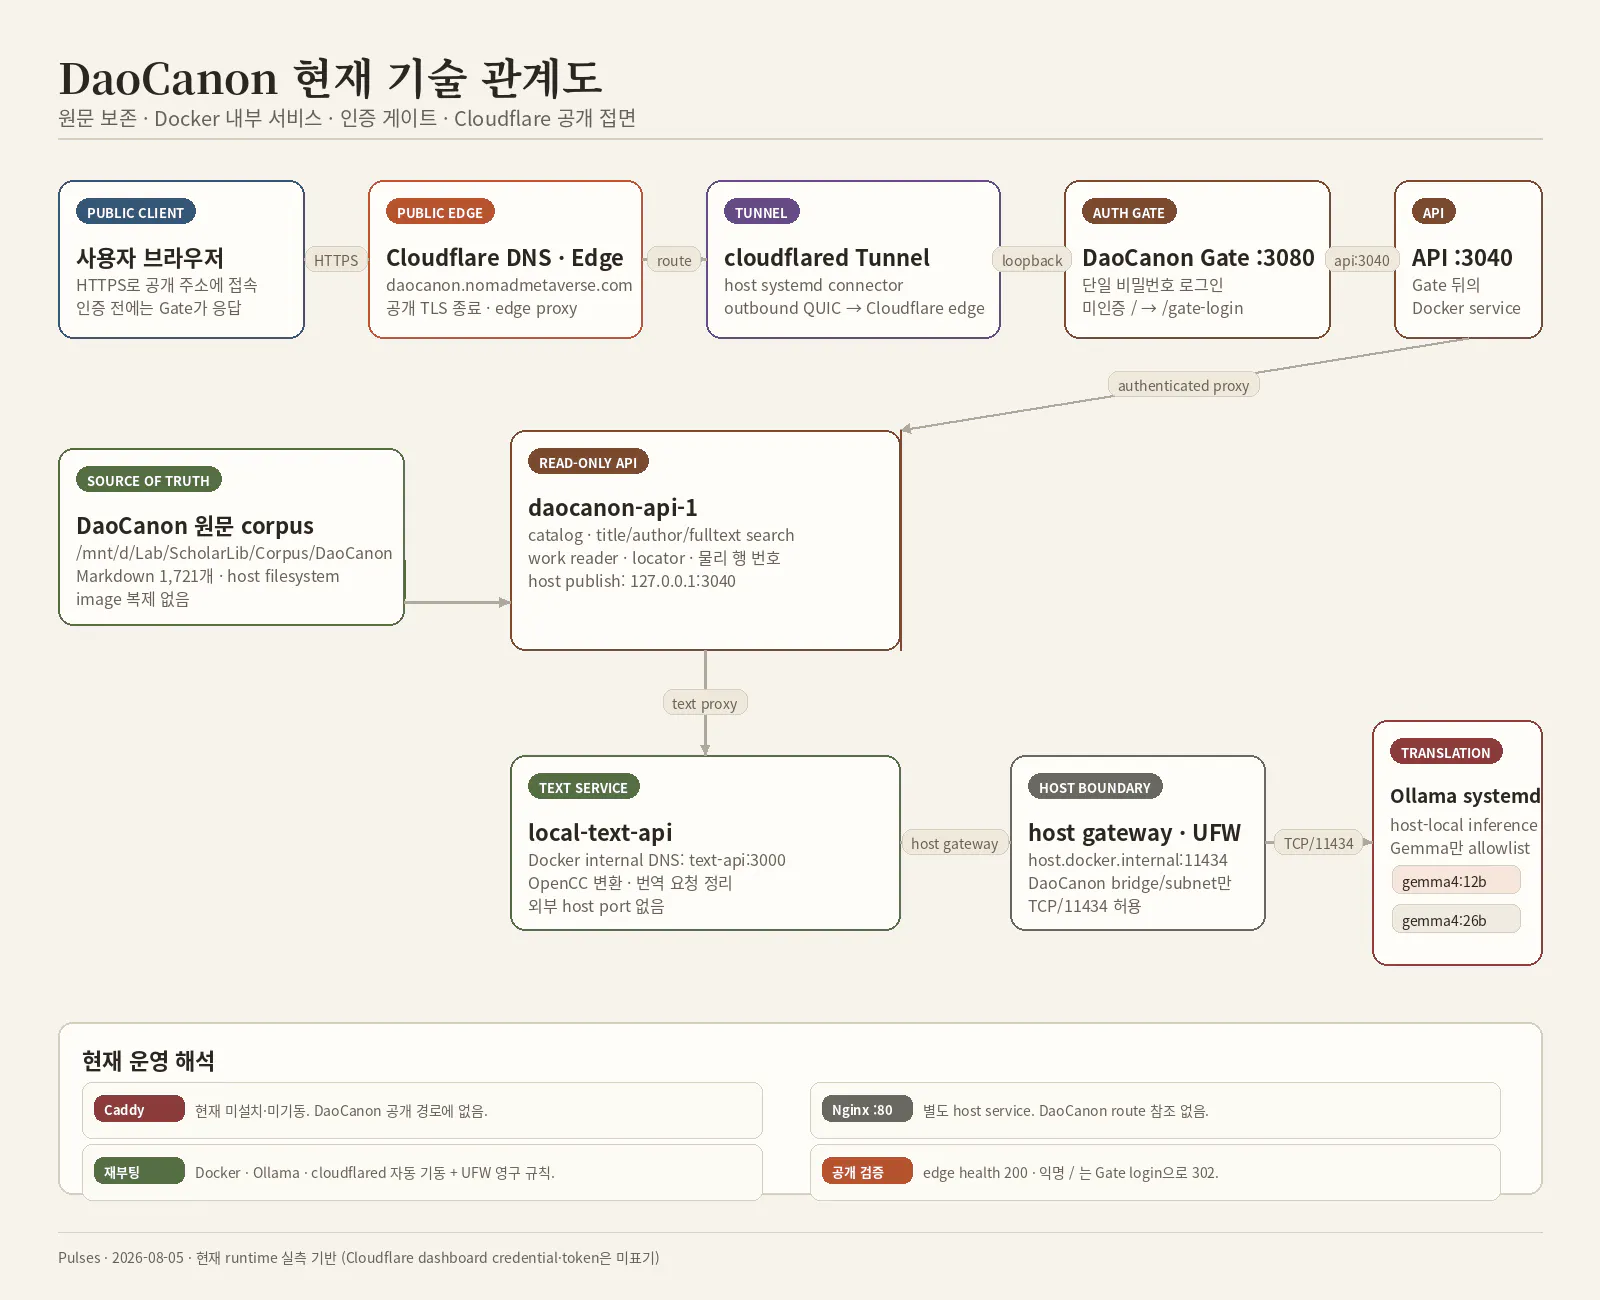
Task: Select the 'DaoCanon 원문 corpus' heading
Action: coord(195,526)
